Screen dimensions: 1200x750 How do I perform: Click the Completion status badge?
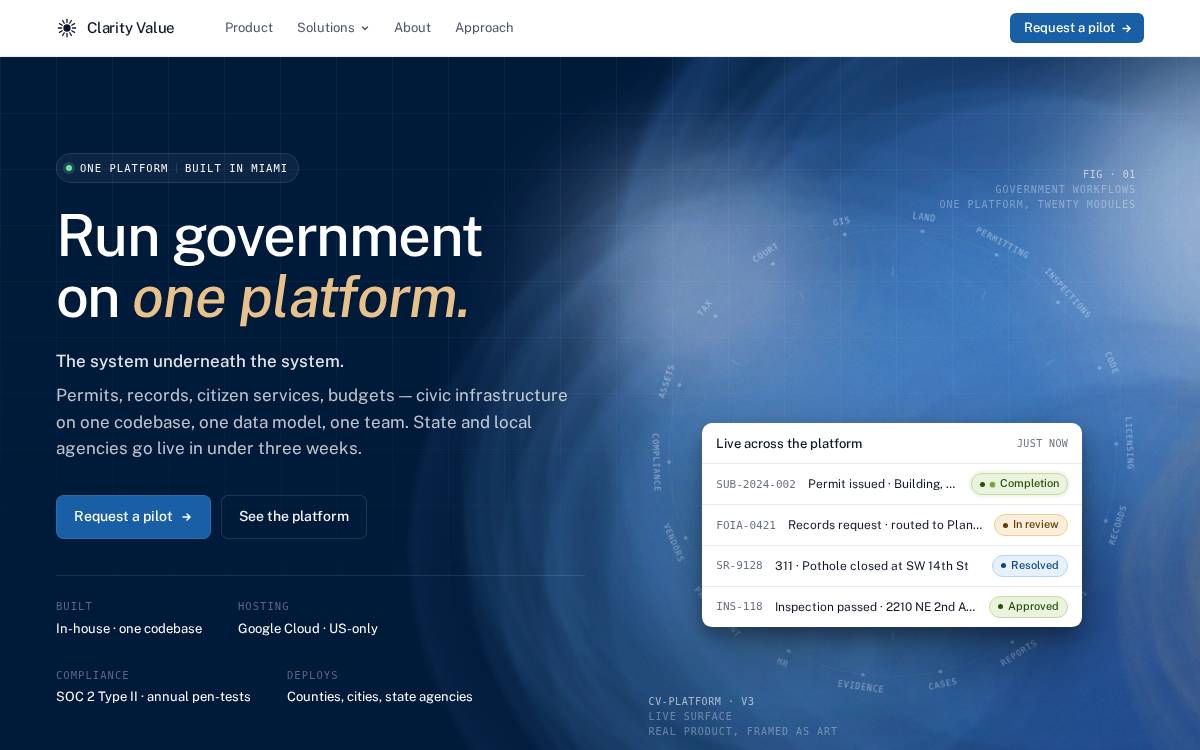(1019, 484)
